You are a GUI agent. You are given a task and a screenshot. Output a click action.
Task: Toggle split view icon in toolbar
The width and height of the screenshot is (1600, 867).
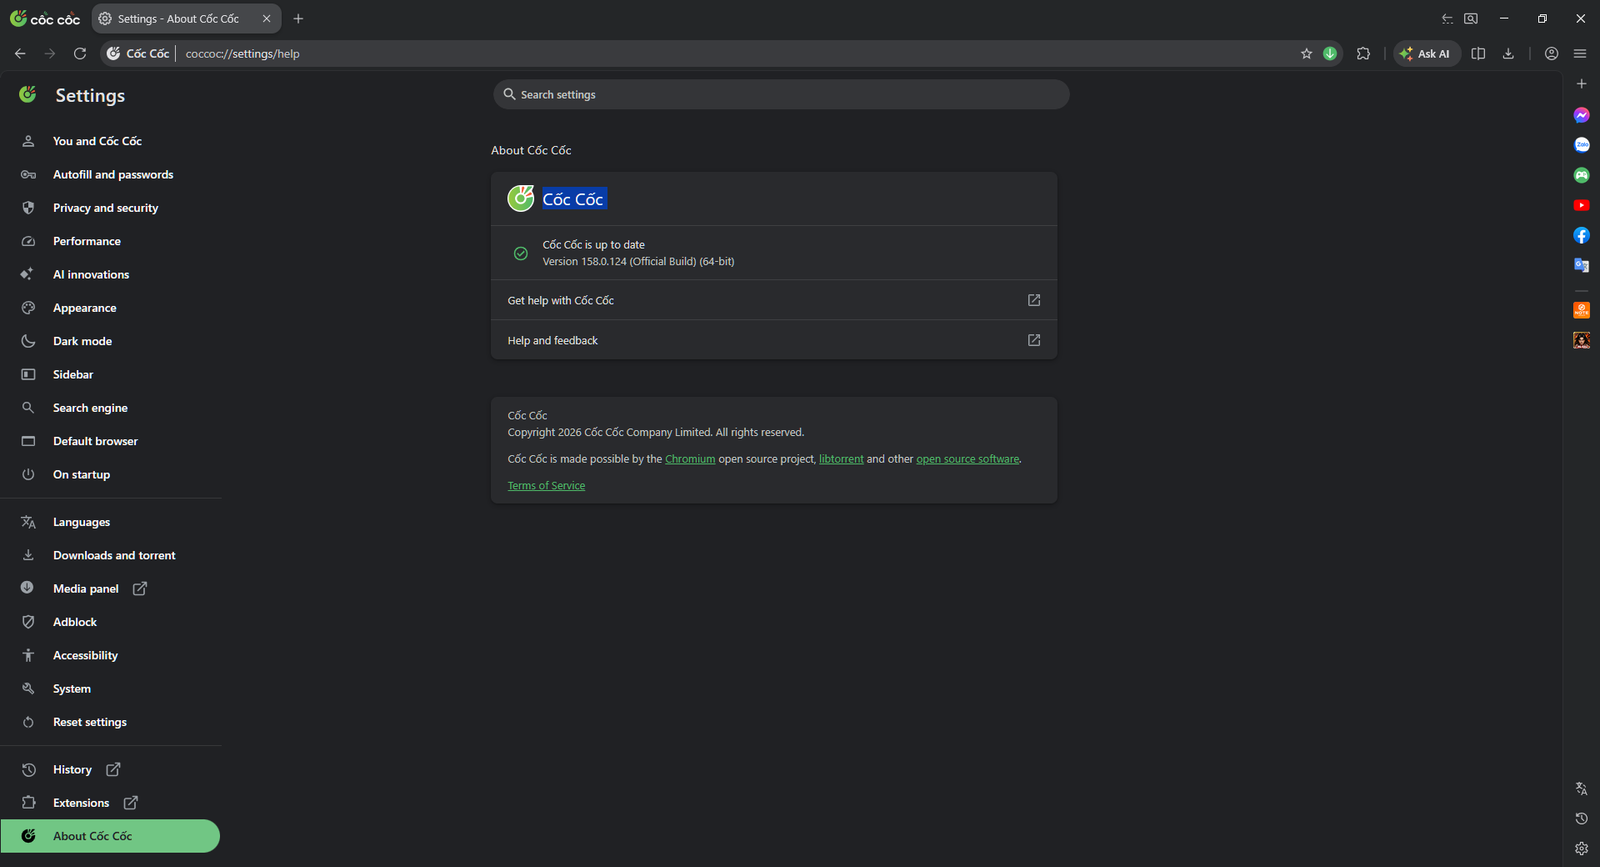pyautogui.click(x=1478, y=54)
